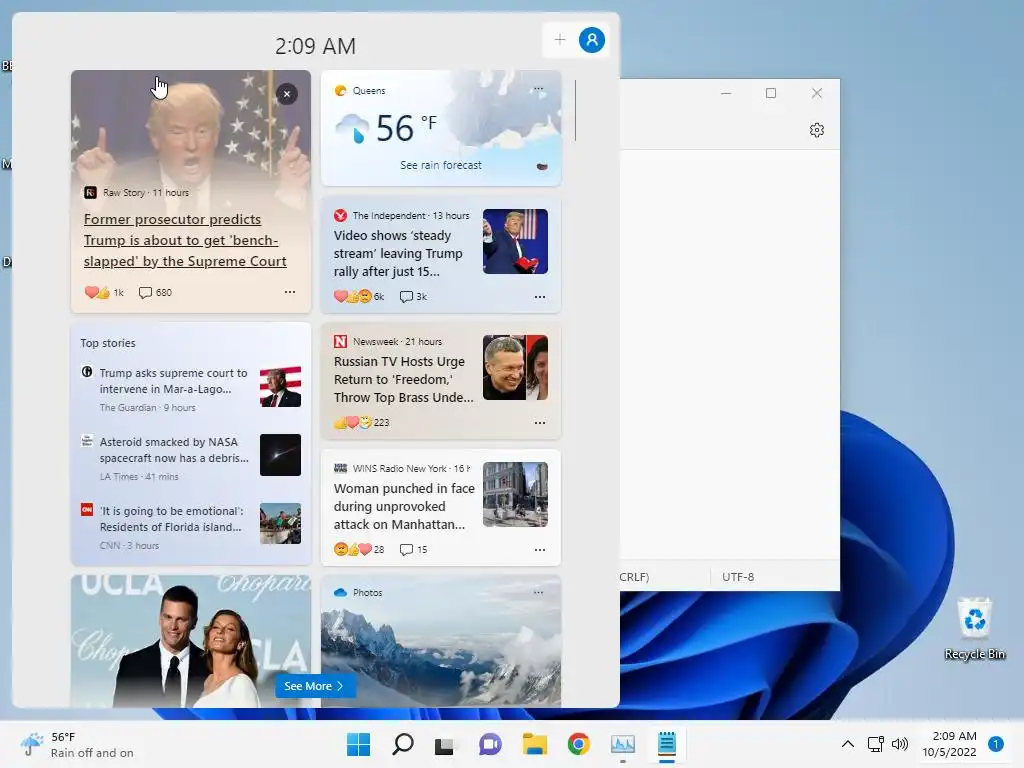Open Photos widget more options
Image resolution: width=1024 pixels, height=768 pixels.
[x=538, y=592]
